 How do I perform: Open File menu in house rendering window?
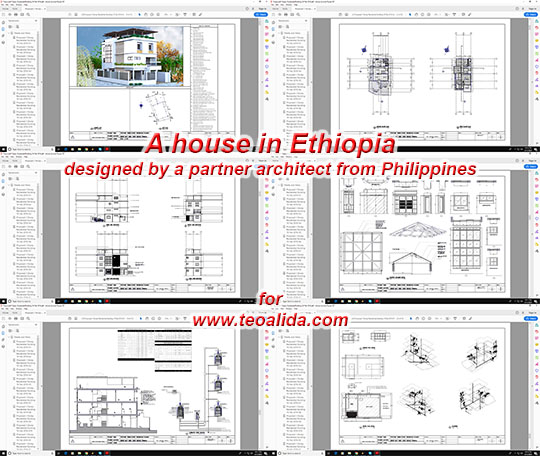(2, 5)
